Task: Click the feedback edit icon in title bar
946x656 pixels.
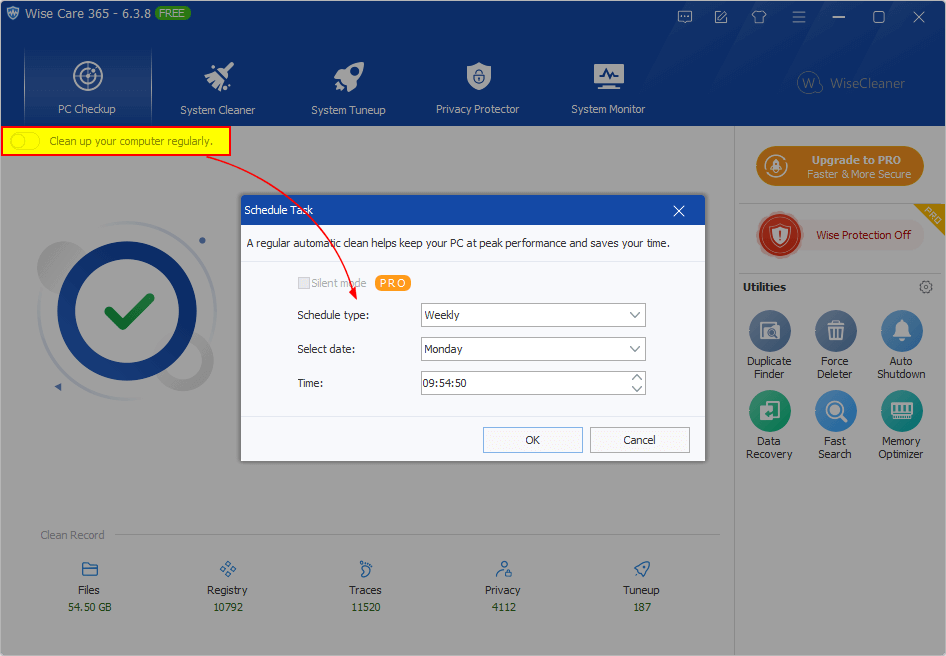Action: [721, 17]
